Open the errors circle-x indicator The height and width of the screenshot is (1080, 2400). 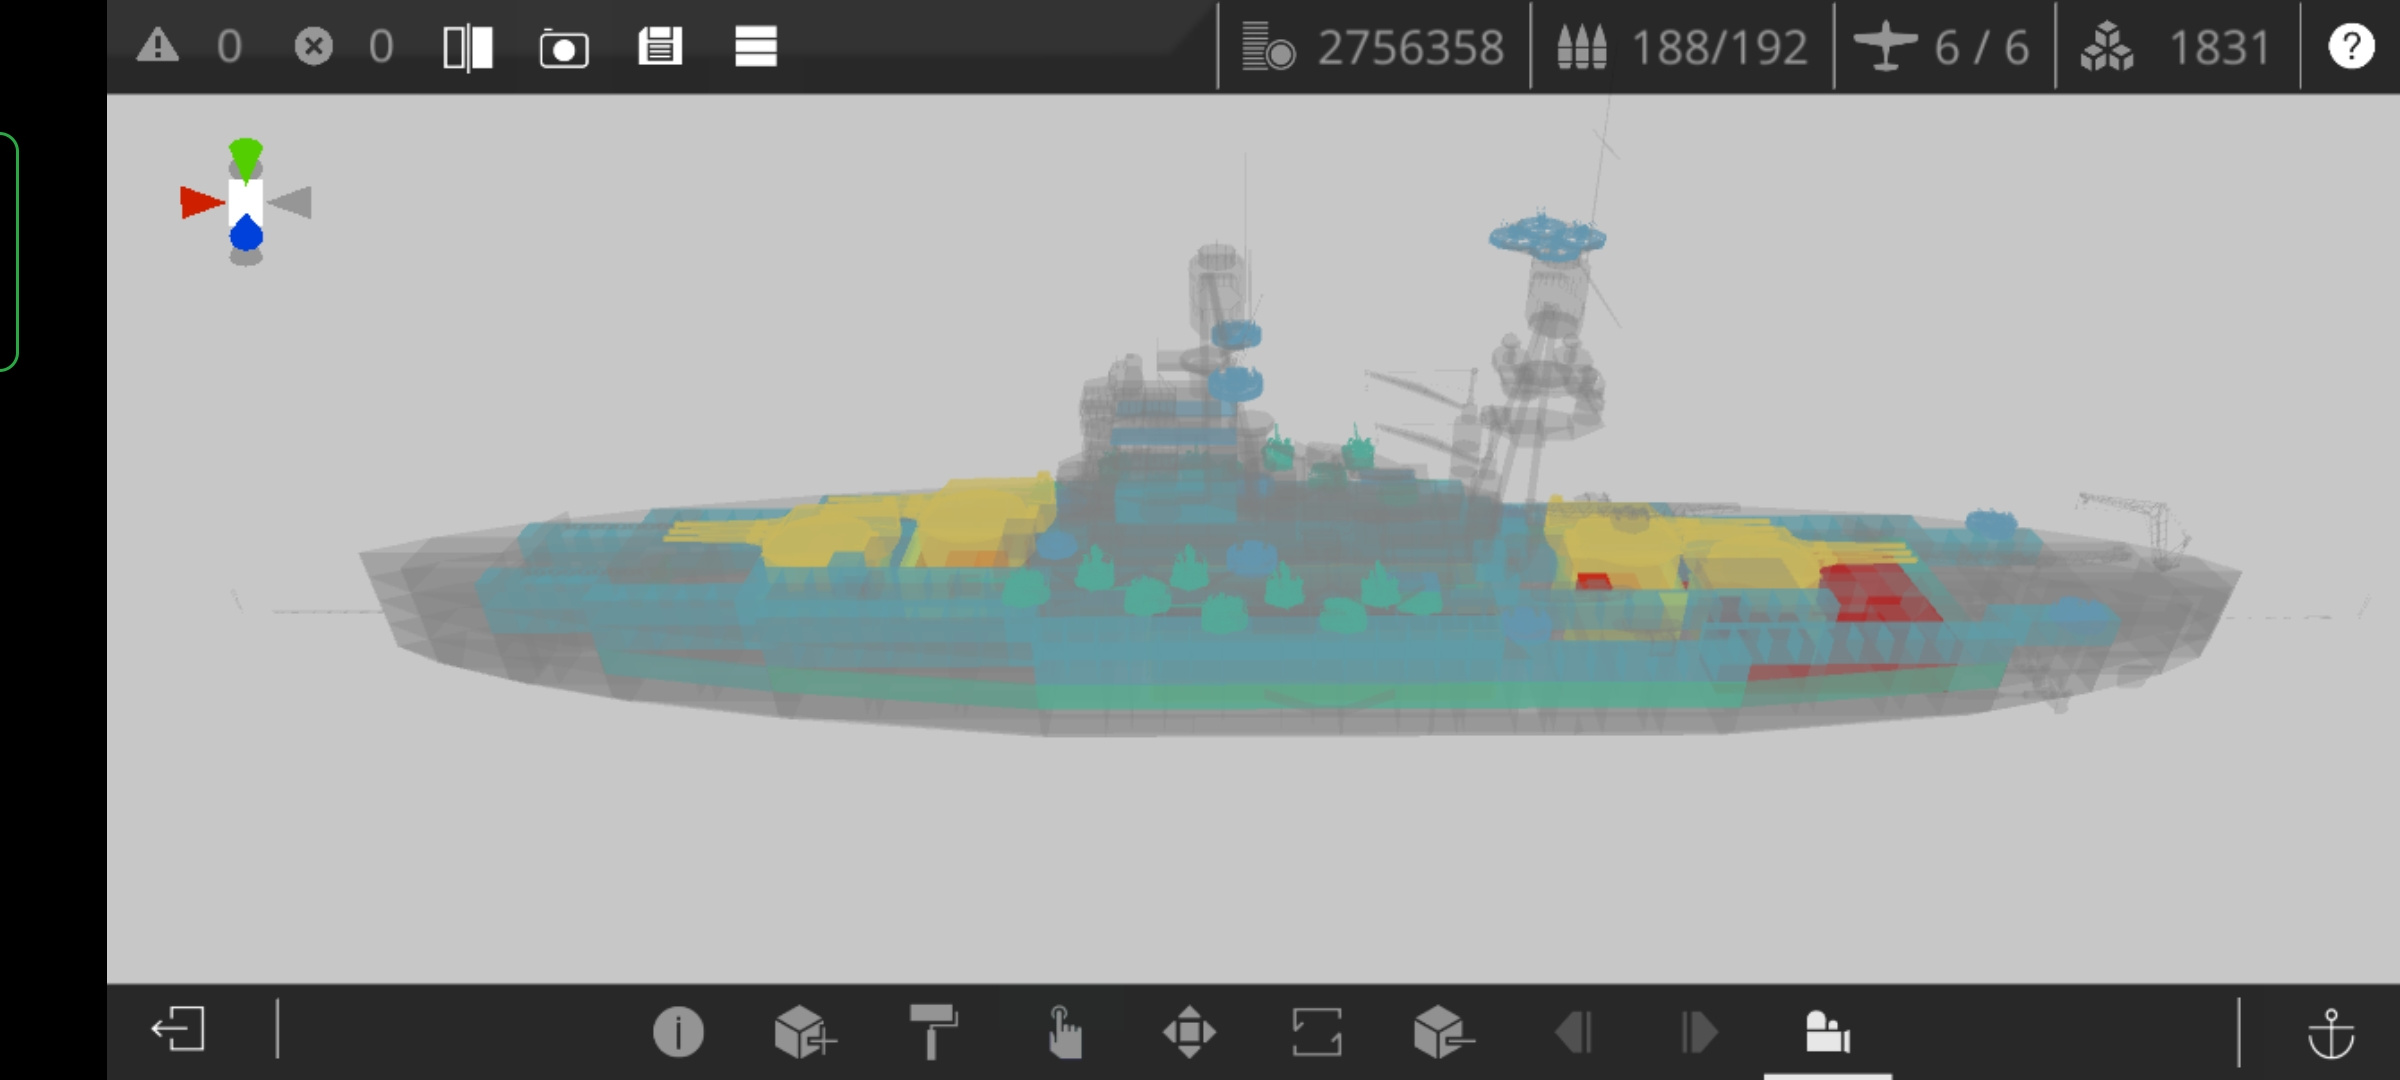[x=313, y=46]
